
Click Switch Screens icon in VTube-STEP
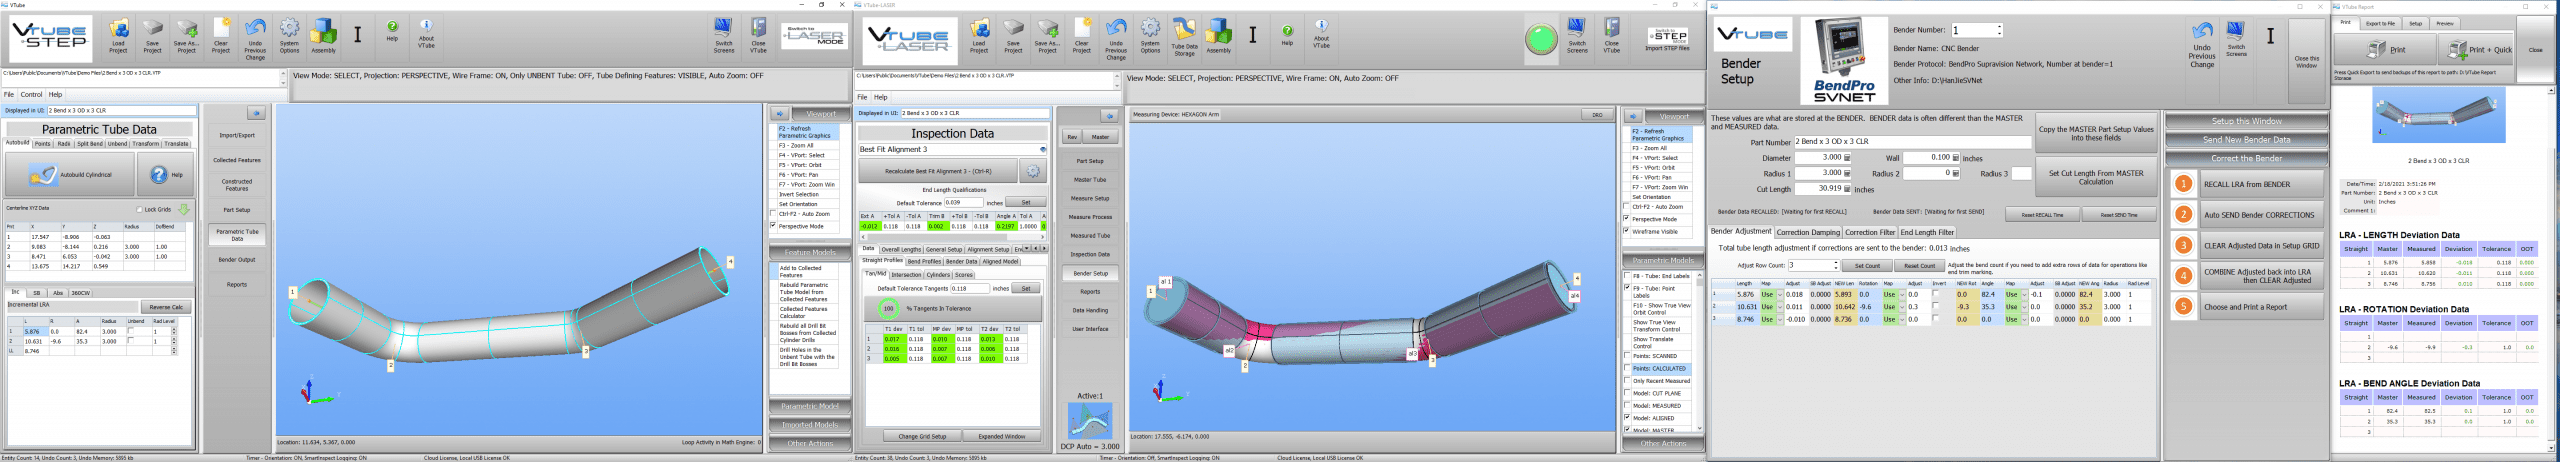point(724,36)
